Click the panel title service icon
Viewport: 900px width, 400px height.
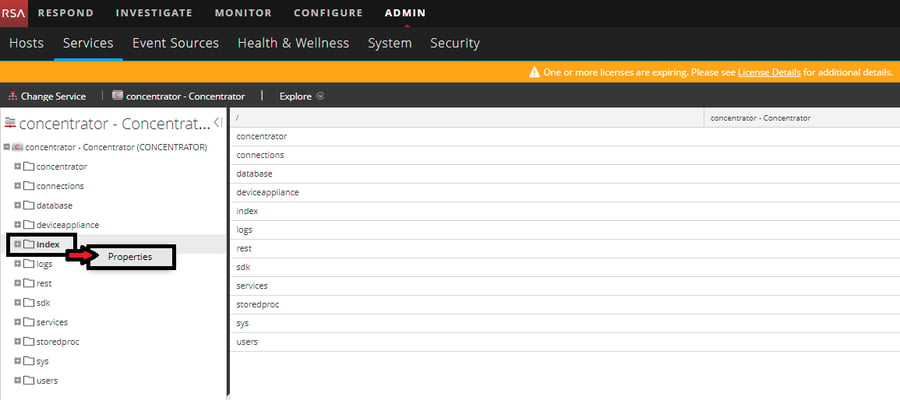pyautogui.click(x=10, y=123)
